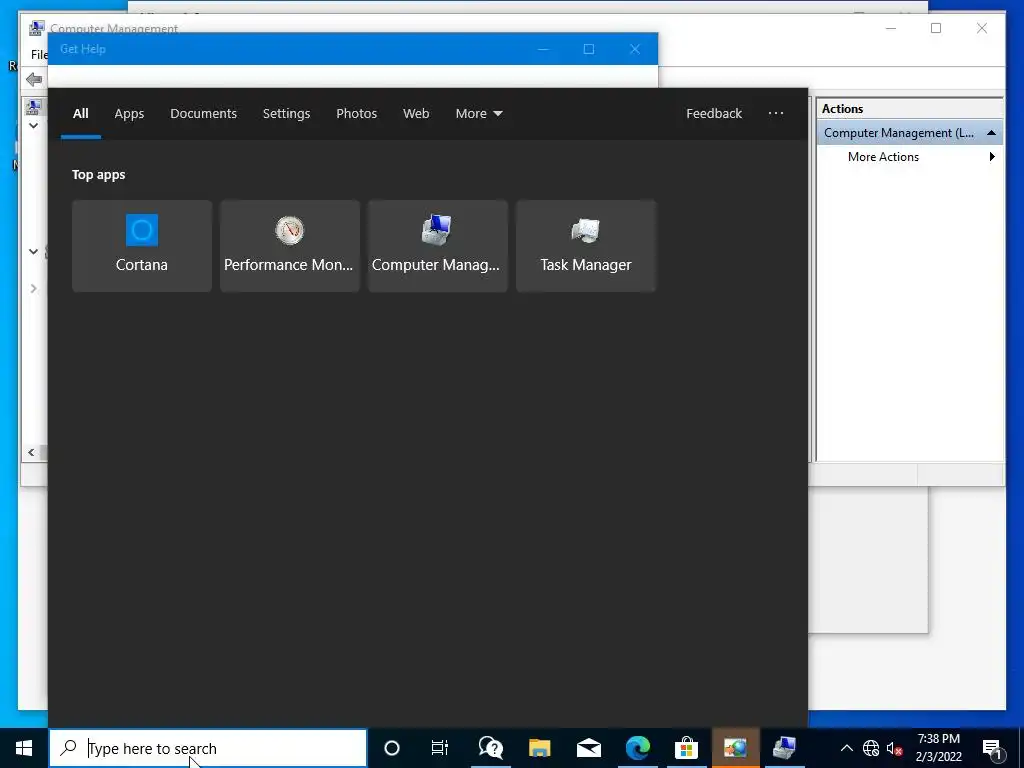Open the network status tray icon

(871, 748)
